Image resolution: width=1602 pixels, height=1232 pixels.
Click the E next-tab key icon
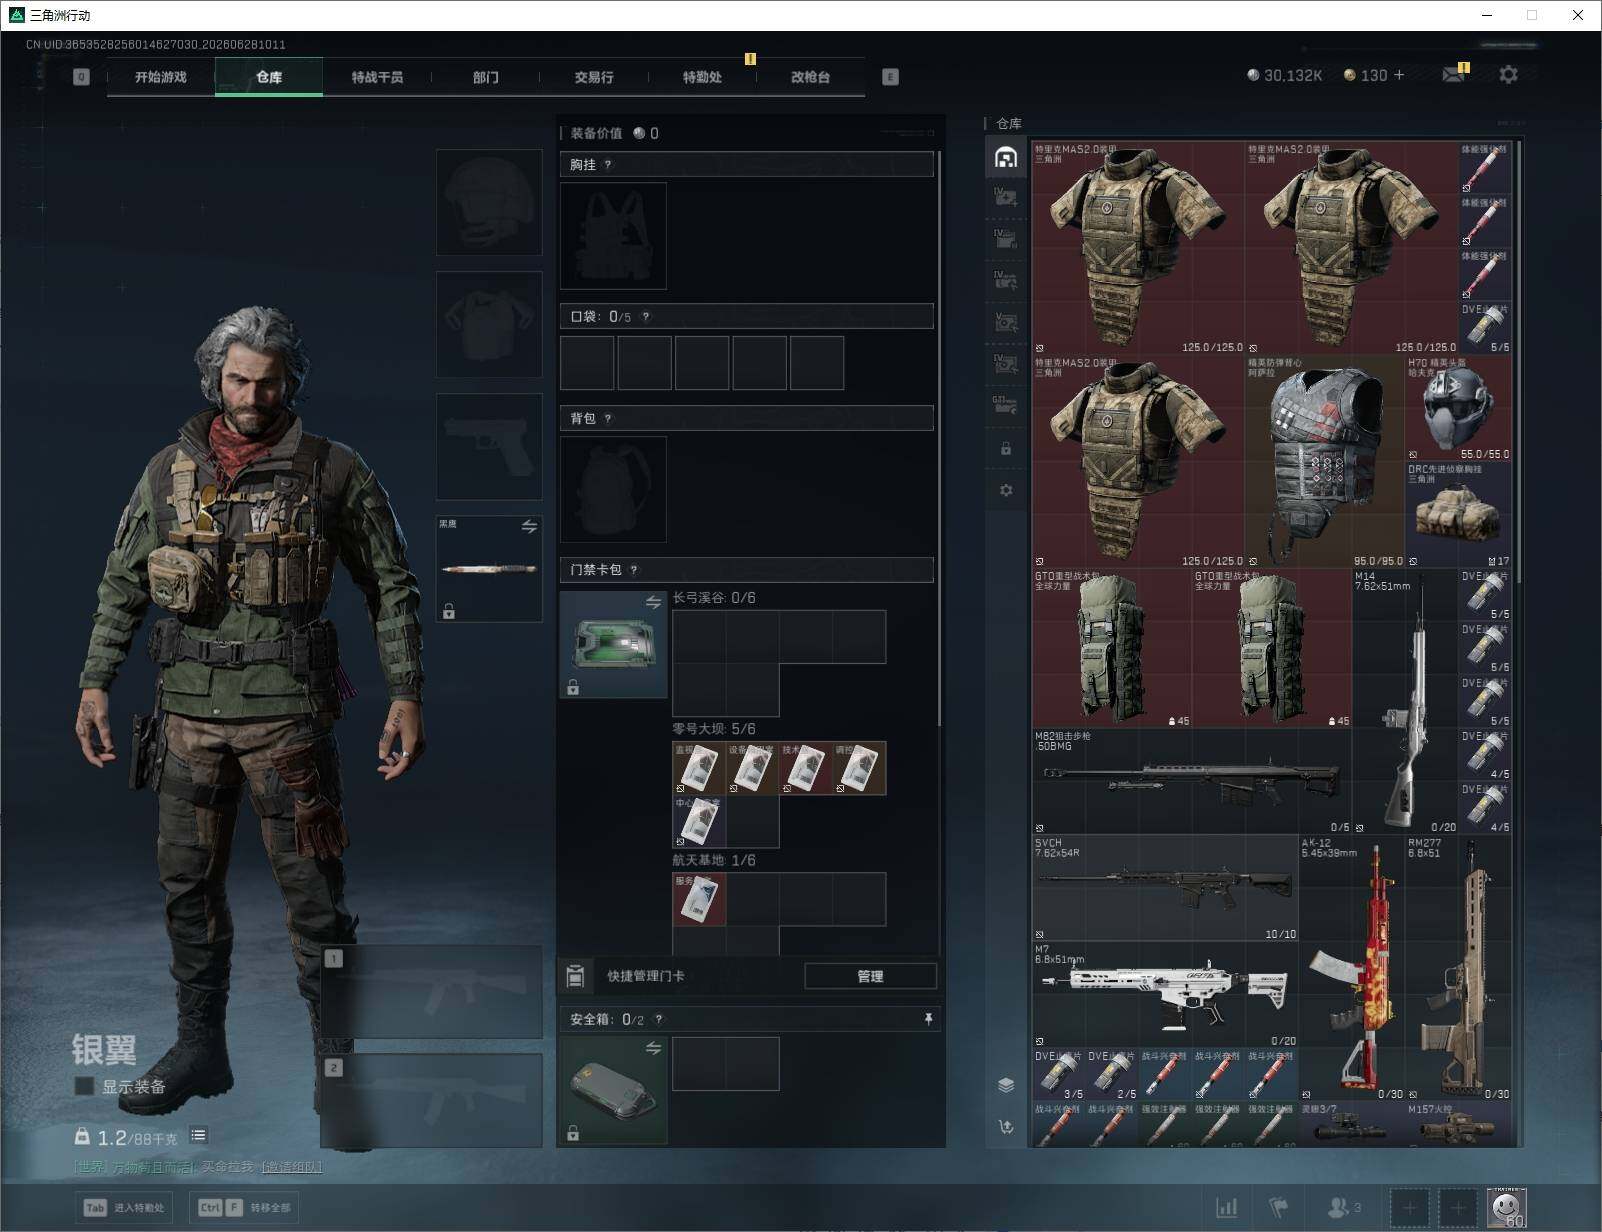click(890, 77)
